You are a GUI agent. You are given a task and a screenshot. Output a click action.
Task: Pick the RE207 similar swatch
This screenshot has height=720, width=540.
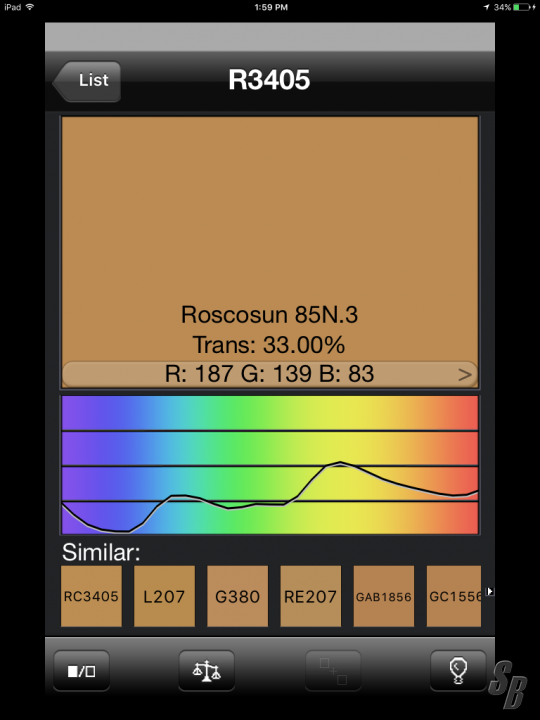point(310,596)
